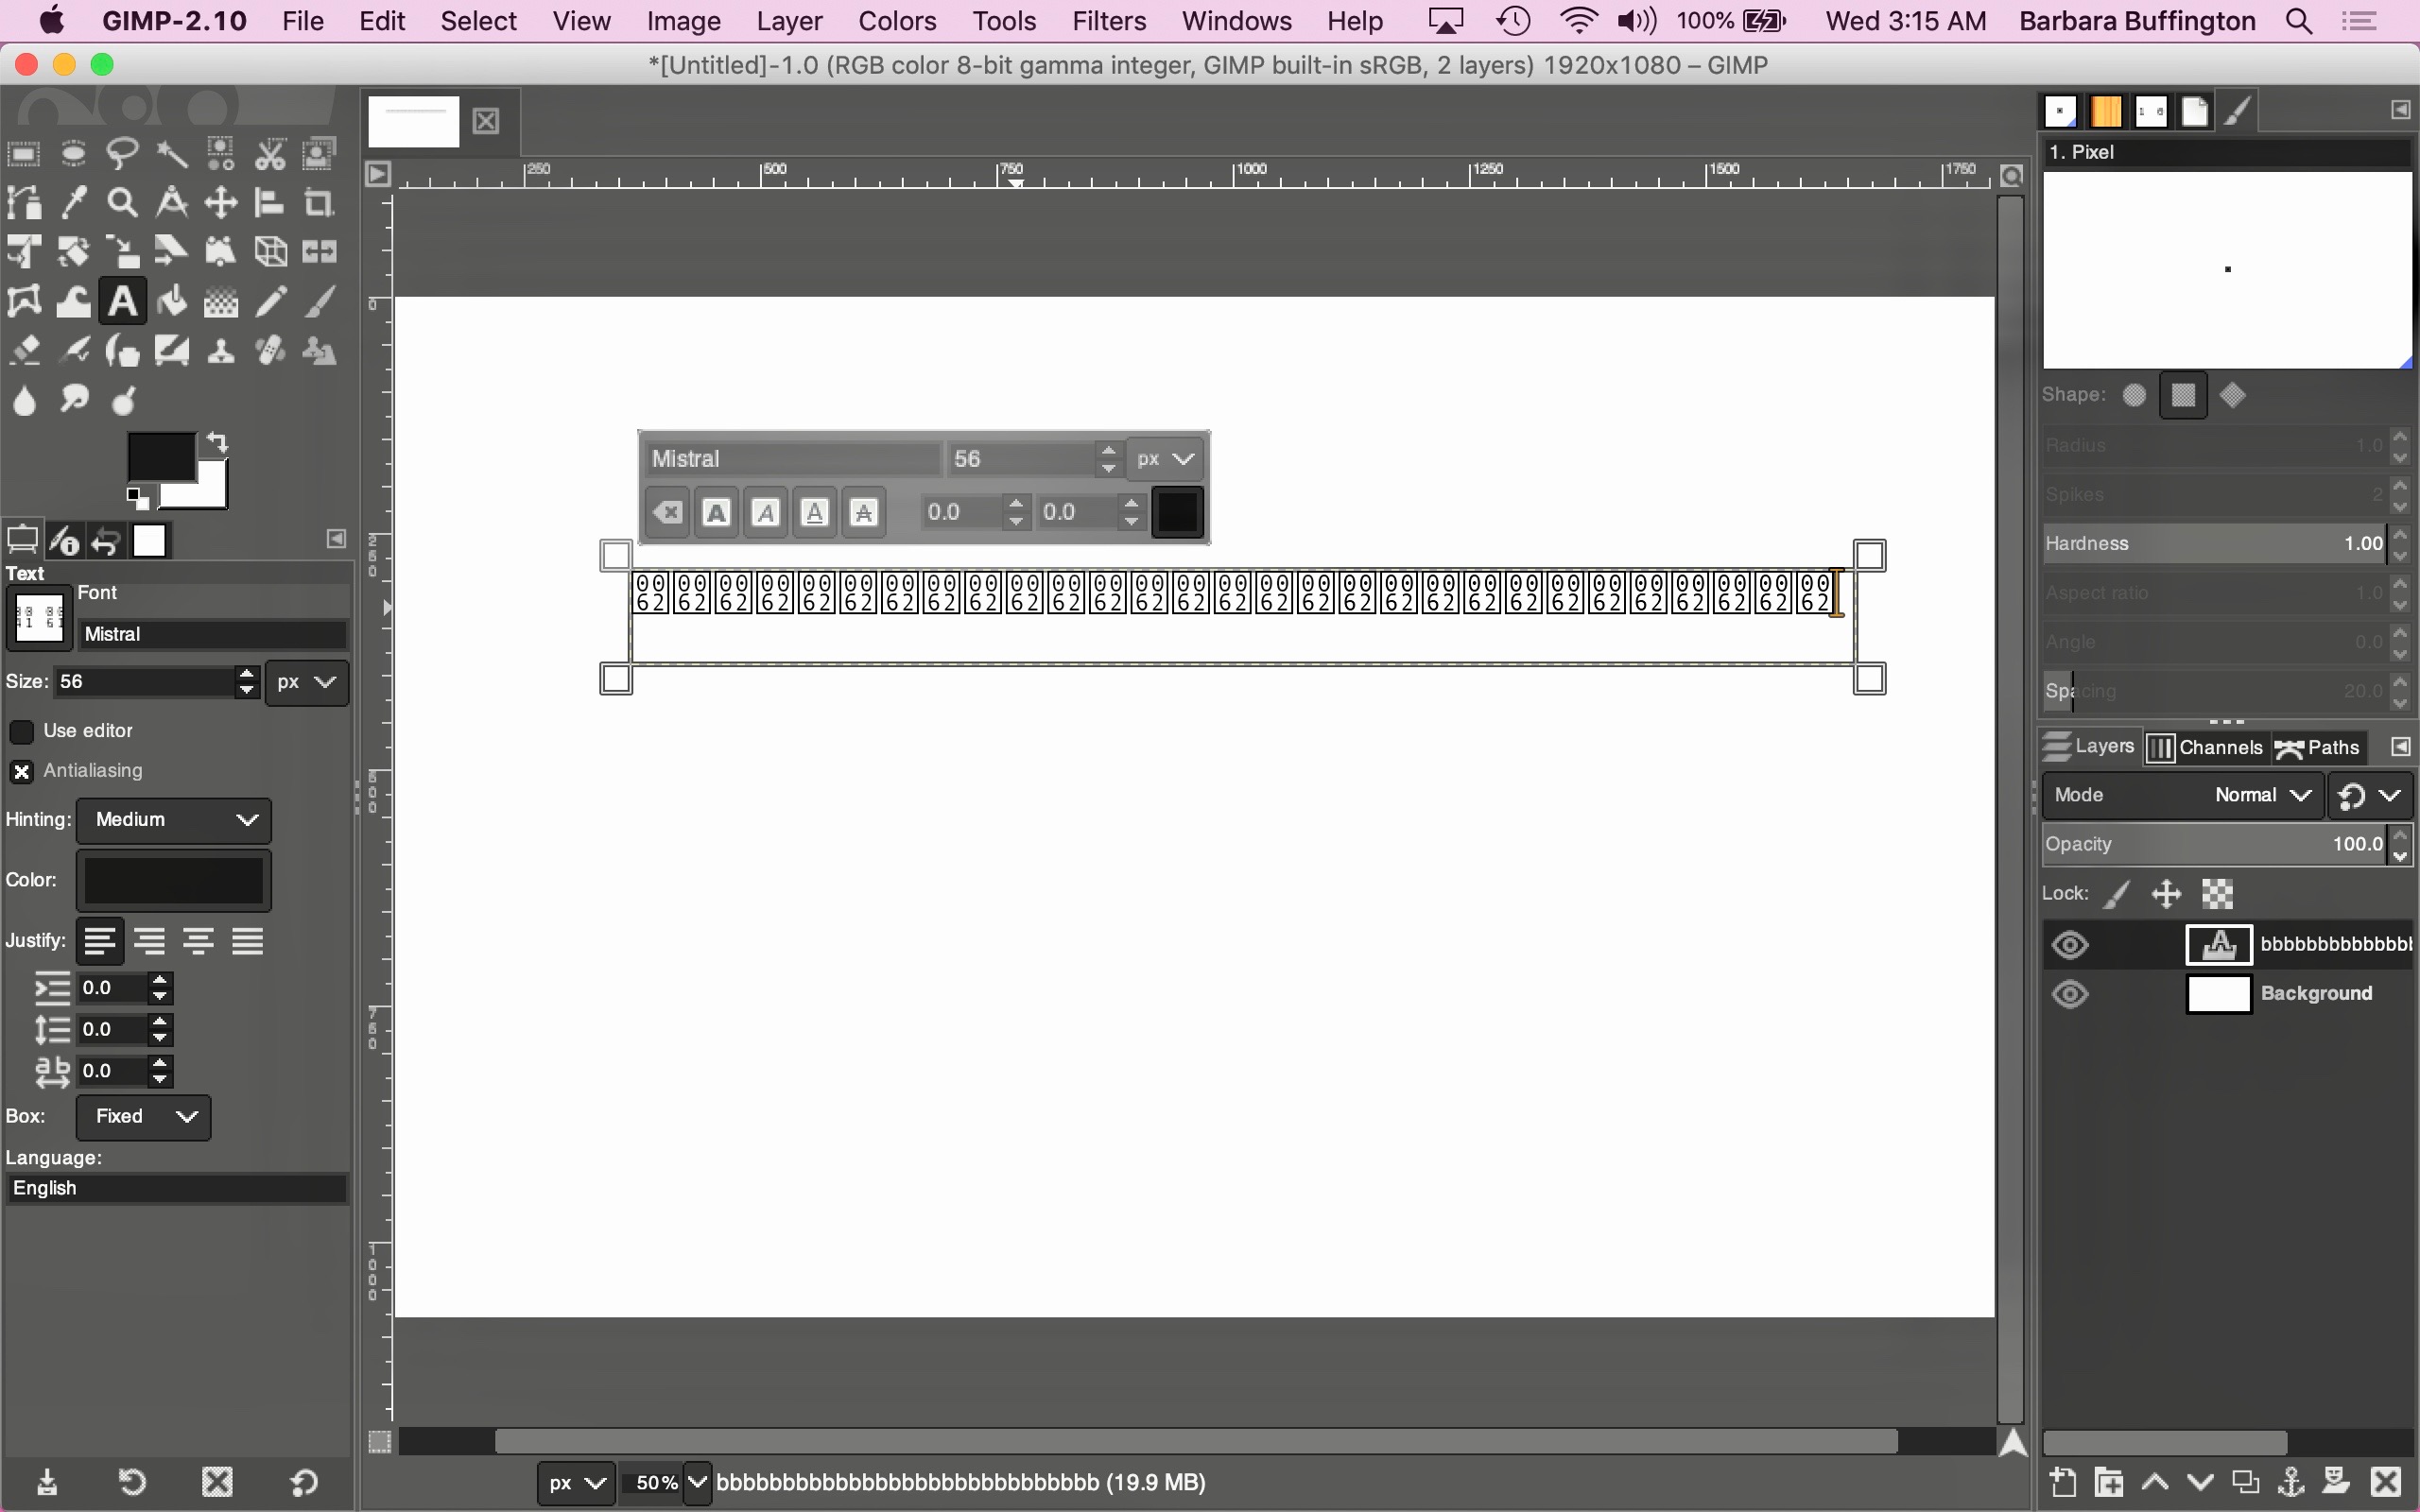Select center justify button
2420x1512 pixels.
(198, 941)
